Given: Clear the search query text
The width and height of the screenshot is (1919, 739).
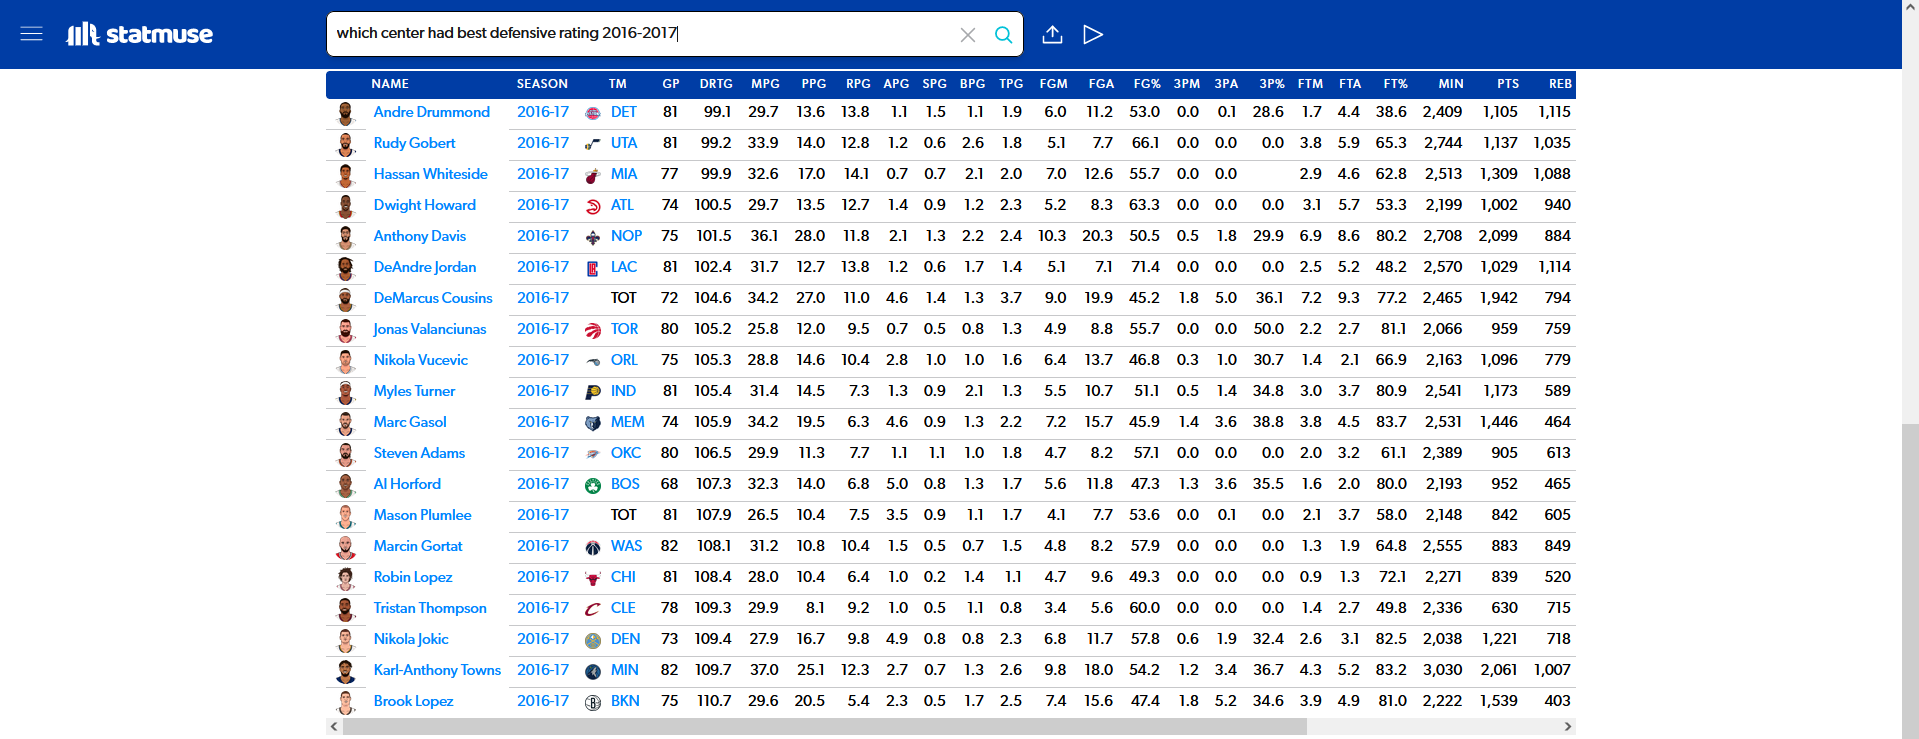Looking at the screenshot, I should [967, 35].
